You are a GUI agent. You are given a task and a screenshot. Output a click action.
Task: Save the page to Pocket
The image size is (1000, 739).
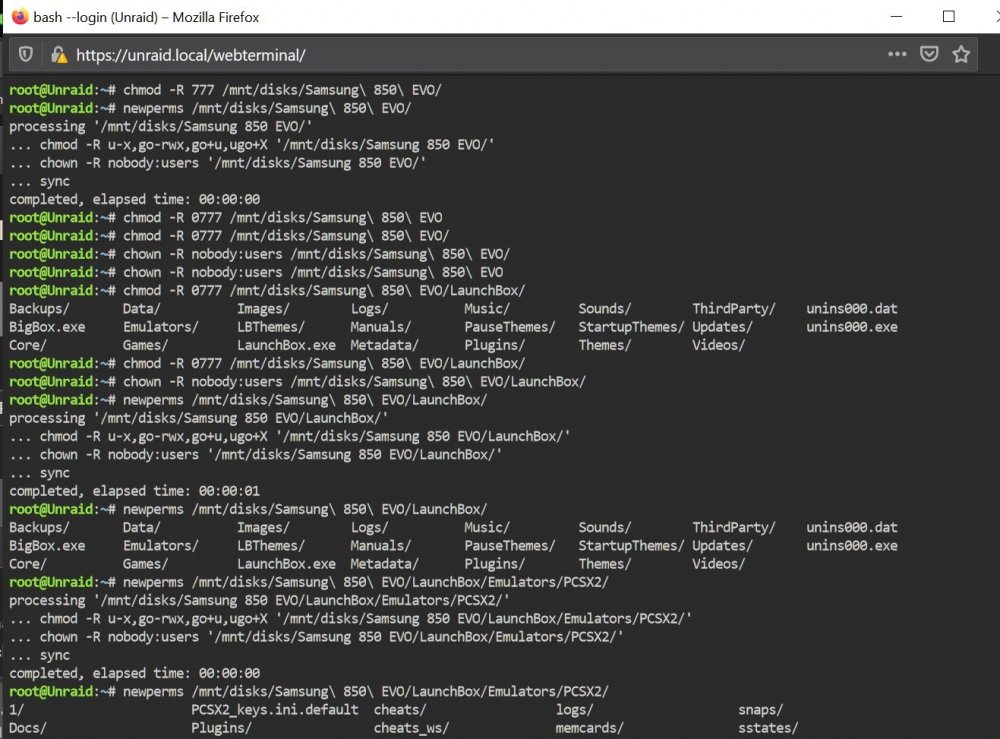[929, 54]
